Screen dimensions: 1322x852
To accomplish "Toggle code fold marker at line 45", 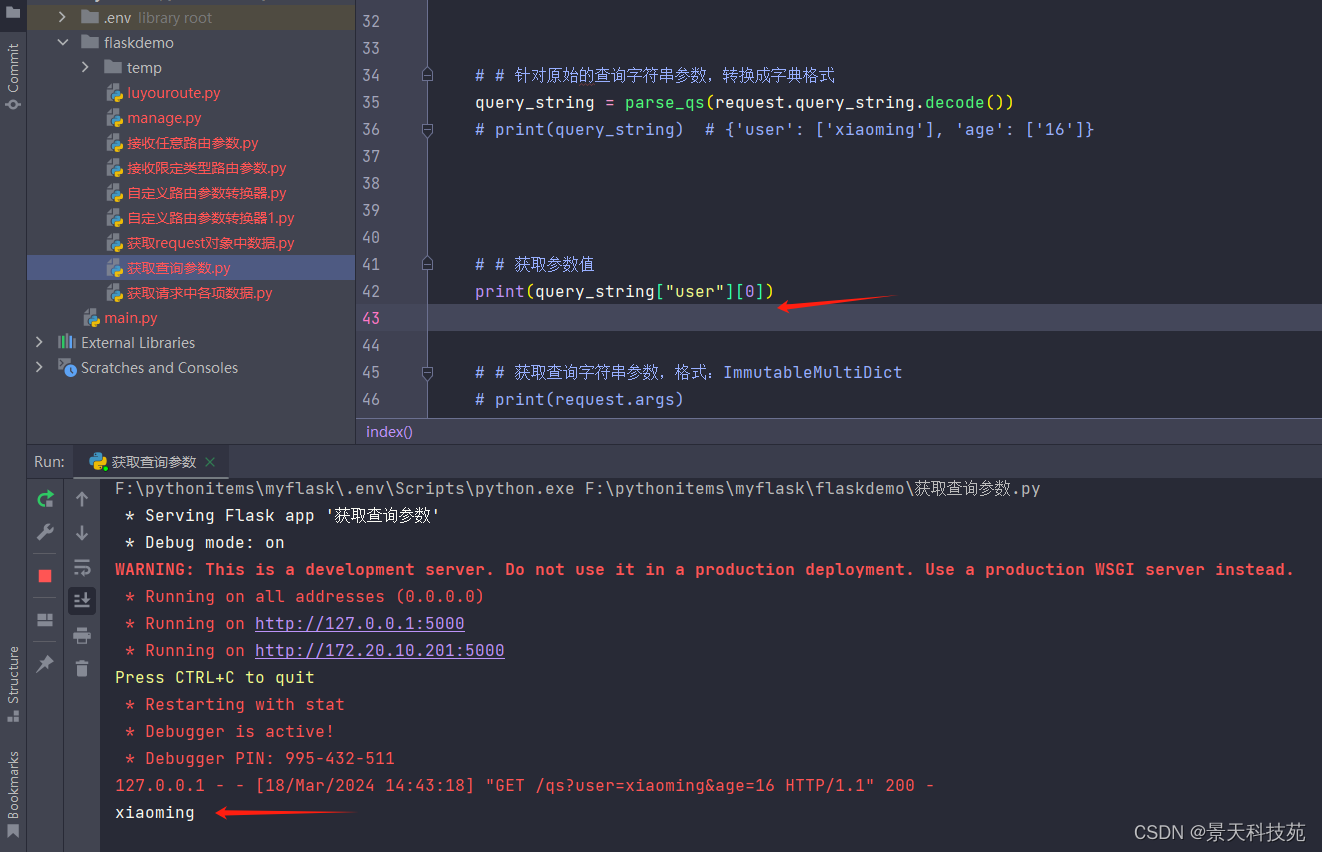I will pos(427,372).
